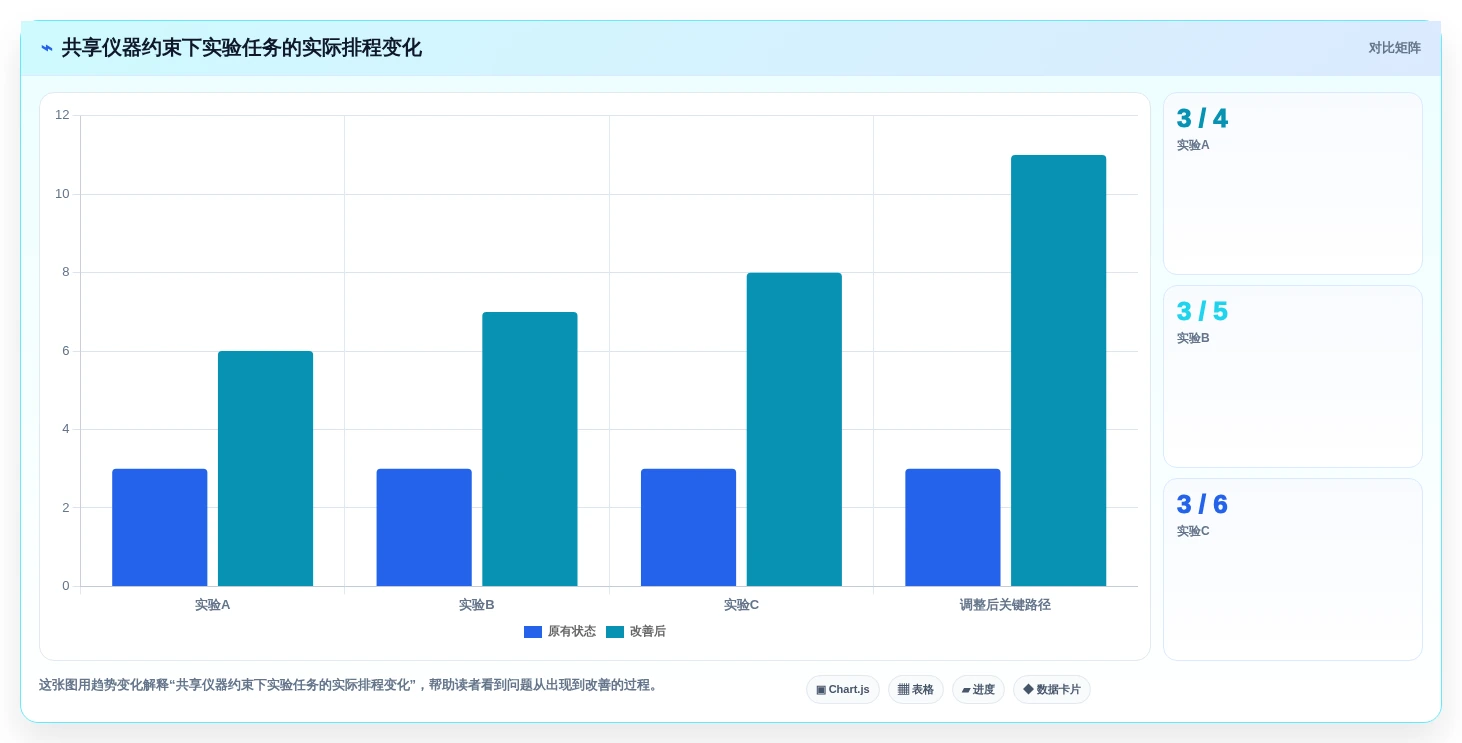
Task: Click the y-axis value 0
Action: click(x=66, y=586)
